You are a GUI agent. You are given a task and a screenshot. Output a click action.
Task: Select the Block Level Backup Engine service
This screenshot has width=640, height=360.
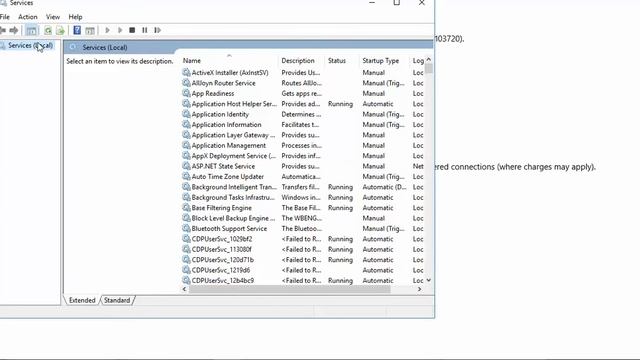233,218
